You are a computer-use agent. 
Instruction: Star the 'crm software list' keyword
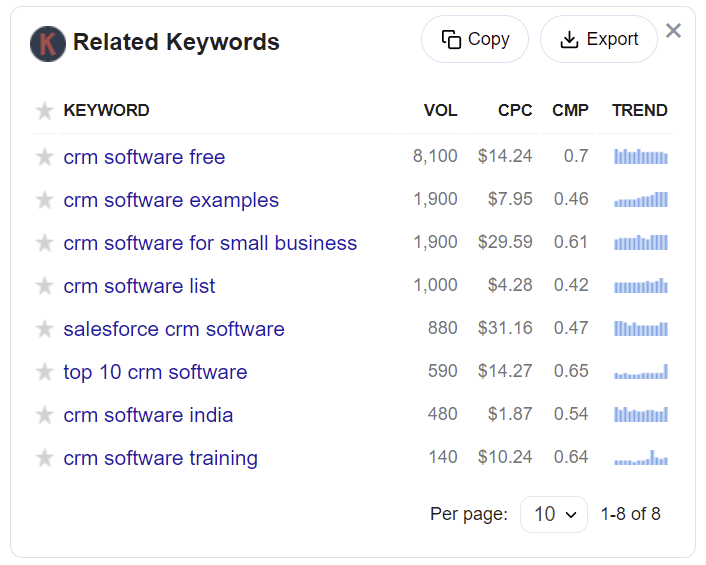[x=44, y=286]
